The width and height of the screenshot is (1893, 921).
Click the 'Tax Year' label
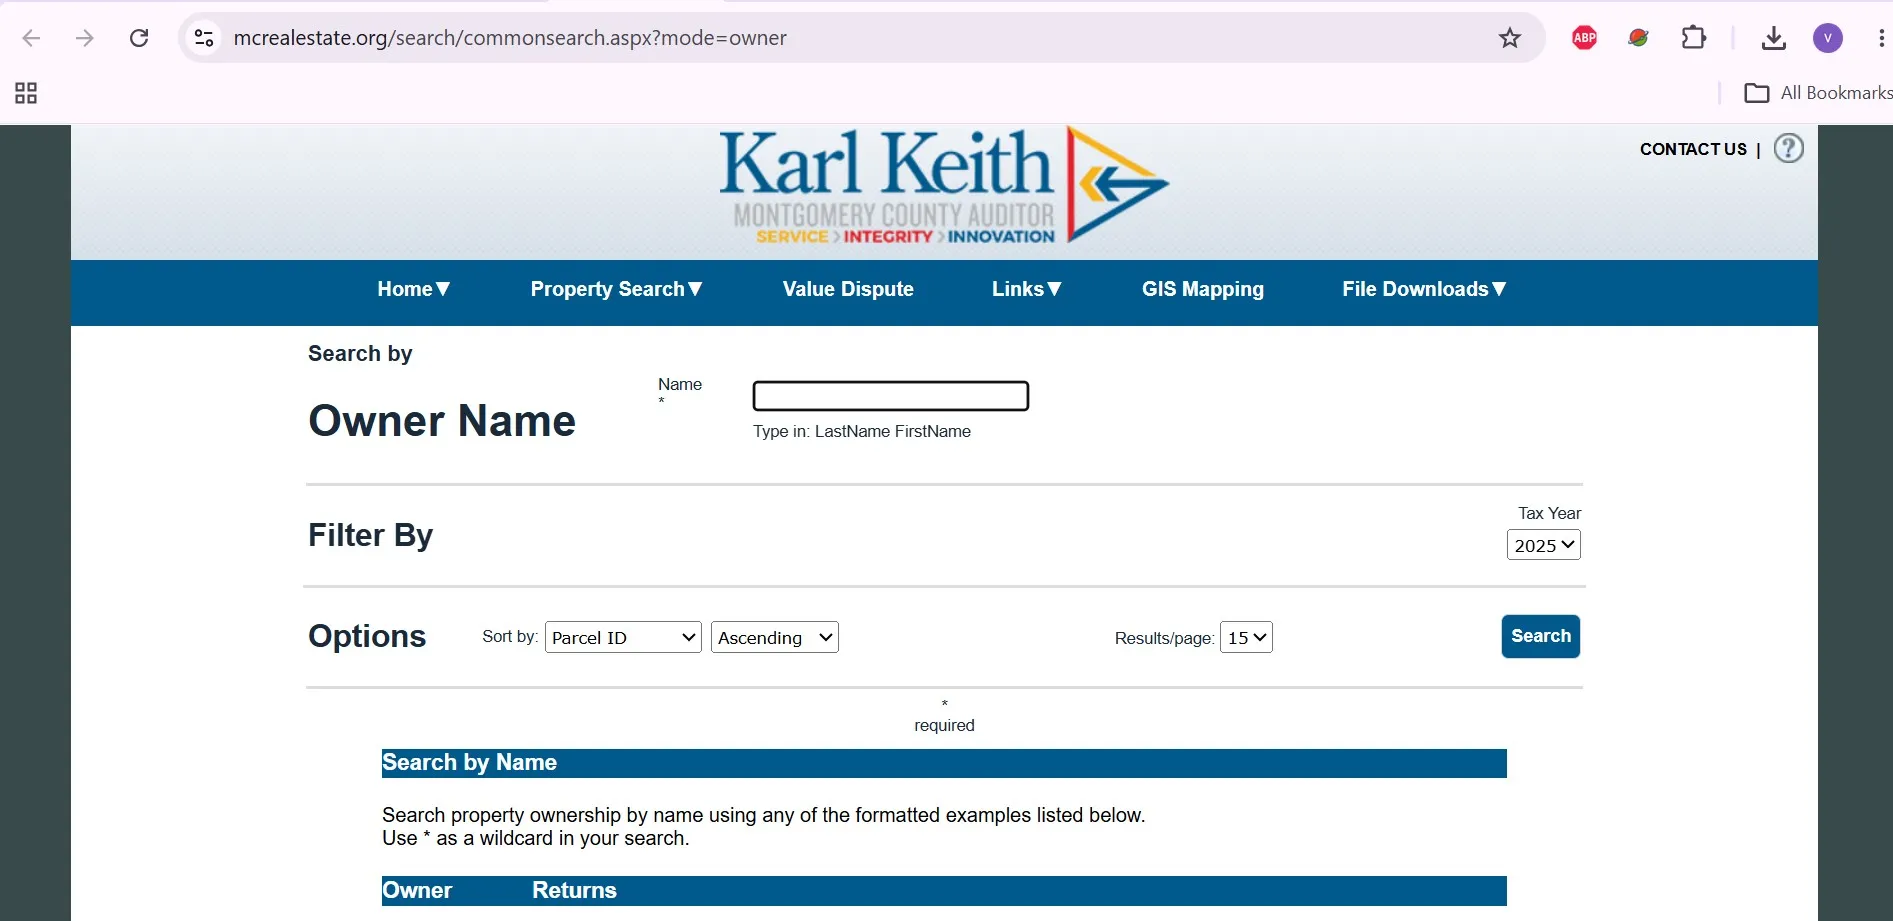(x=1549, y=513)
